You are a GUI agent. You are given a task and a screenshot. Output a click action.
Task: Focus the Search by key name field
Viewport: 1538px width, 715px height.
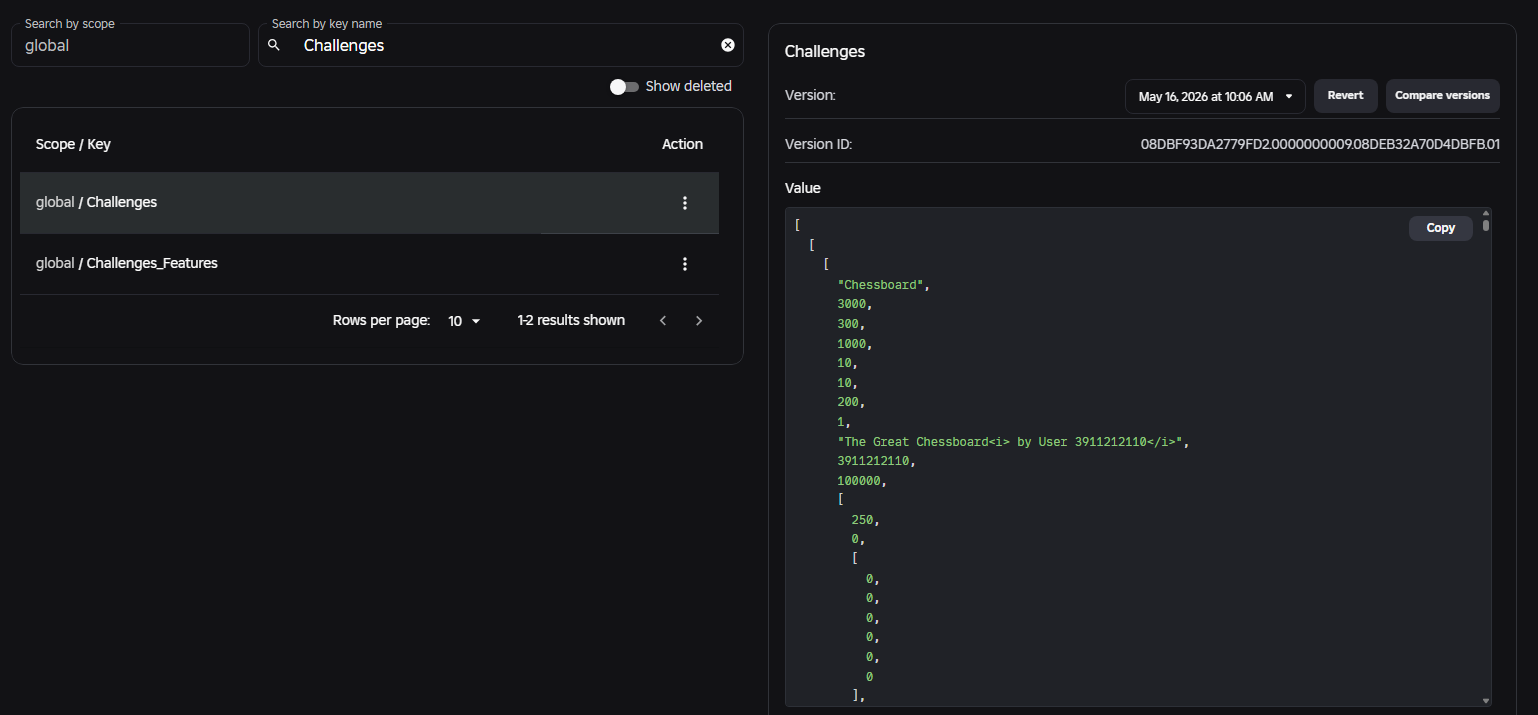pos(501,45)
